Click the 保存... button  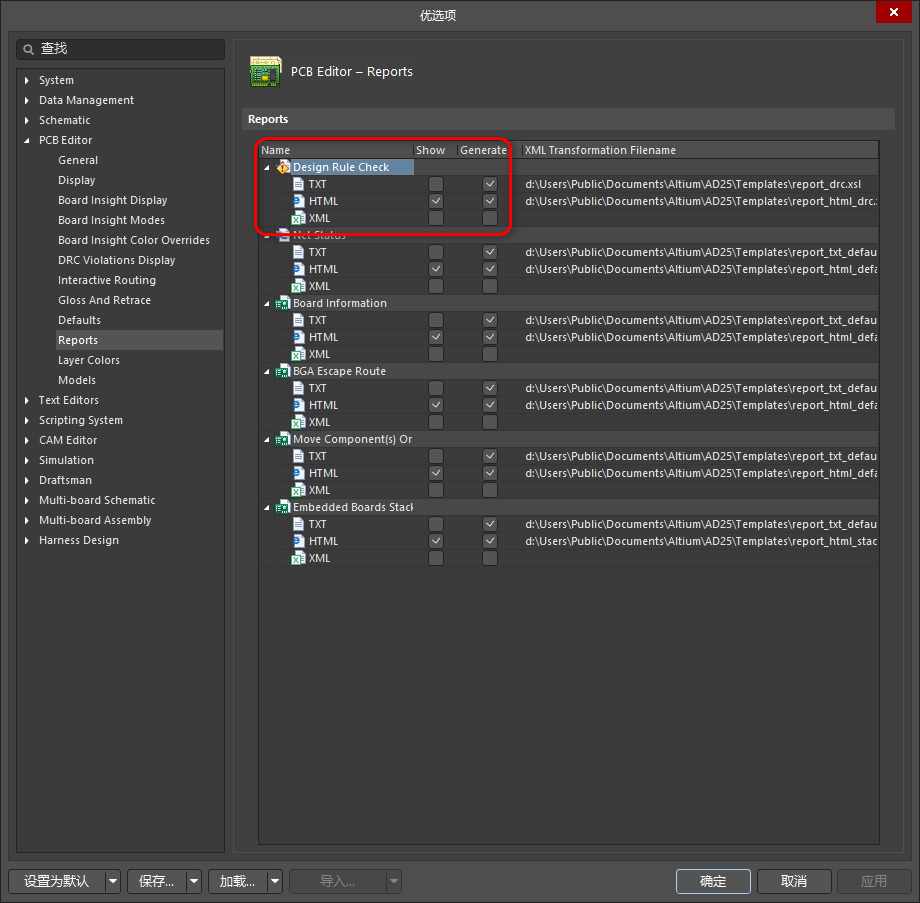tap(157, 881)
